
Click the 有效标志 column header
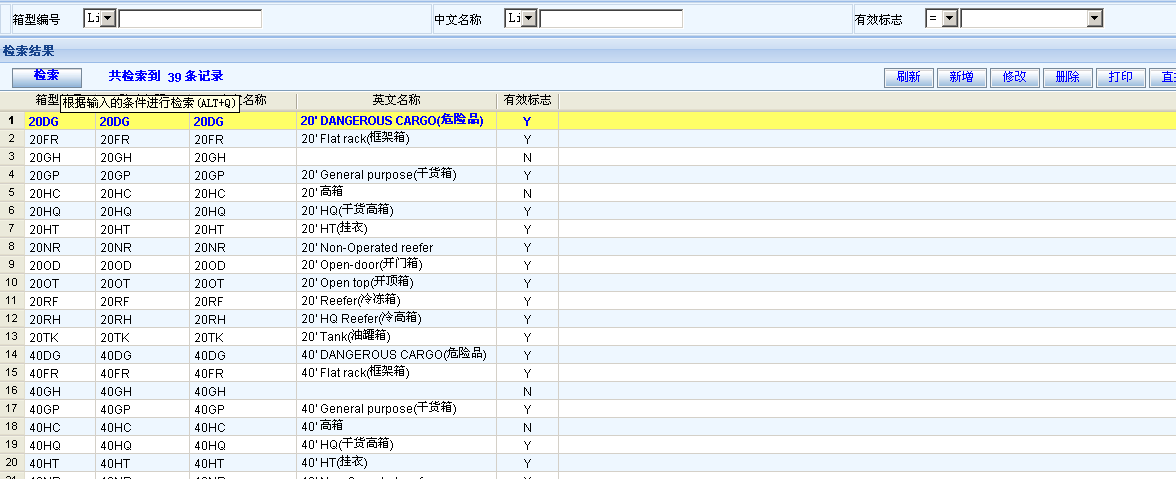[x=527, y=101]
